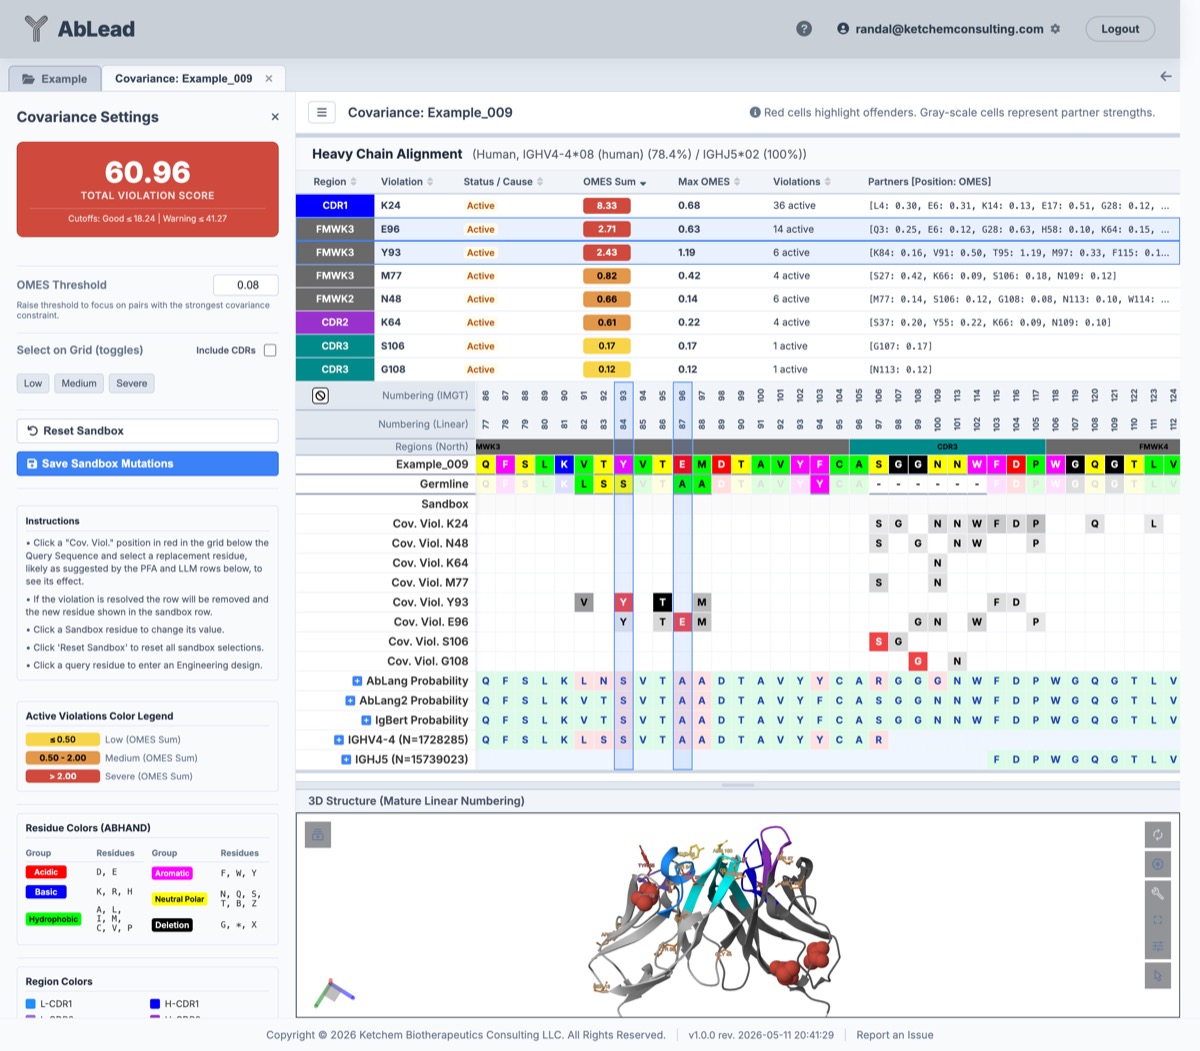Click the clear-selection circle-slash icon by Numbering (IMGT)

[320, 396]
